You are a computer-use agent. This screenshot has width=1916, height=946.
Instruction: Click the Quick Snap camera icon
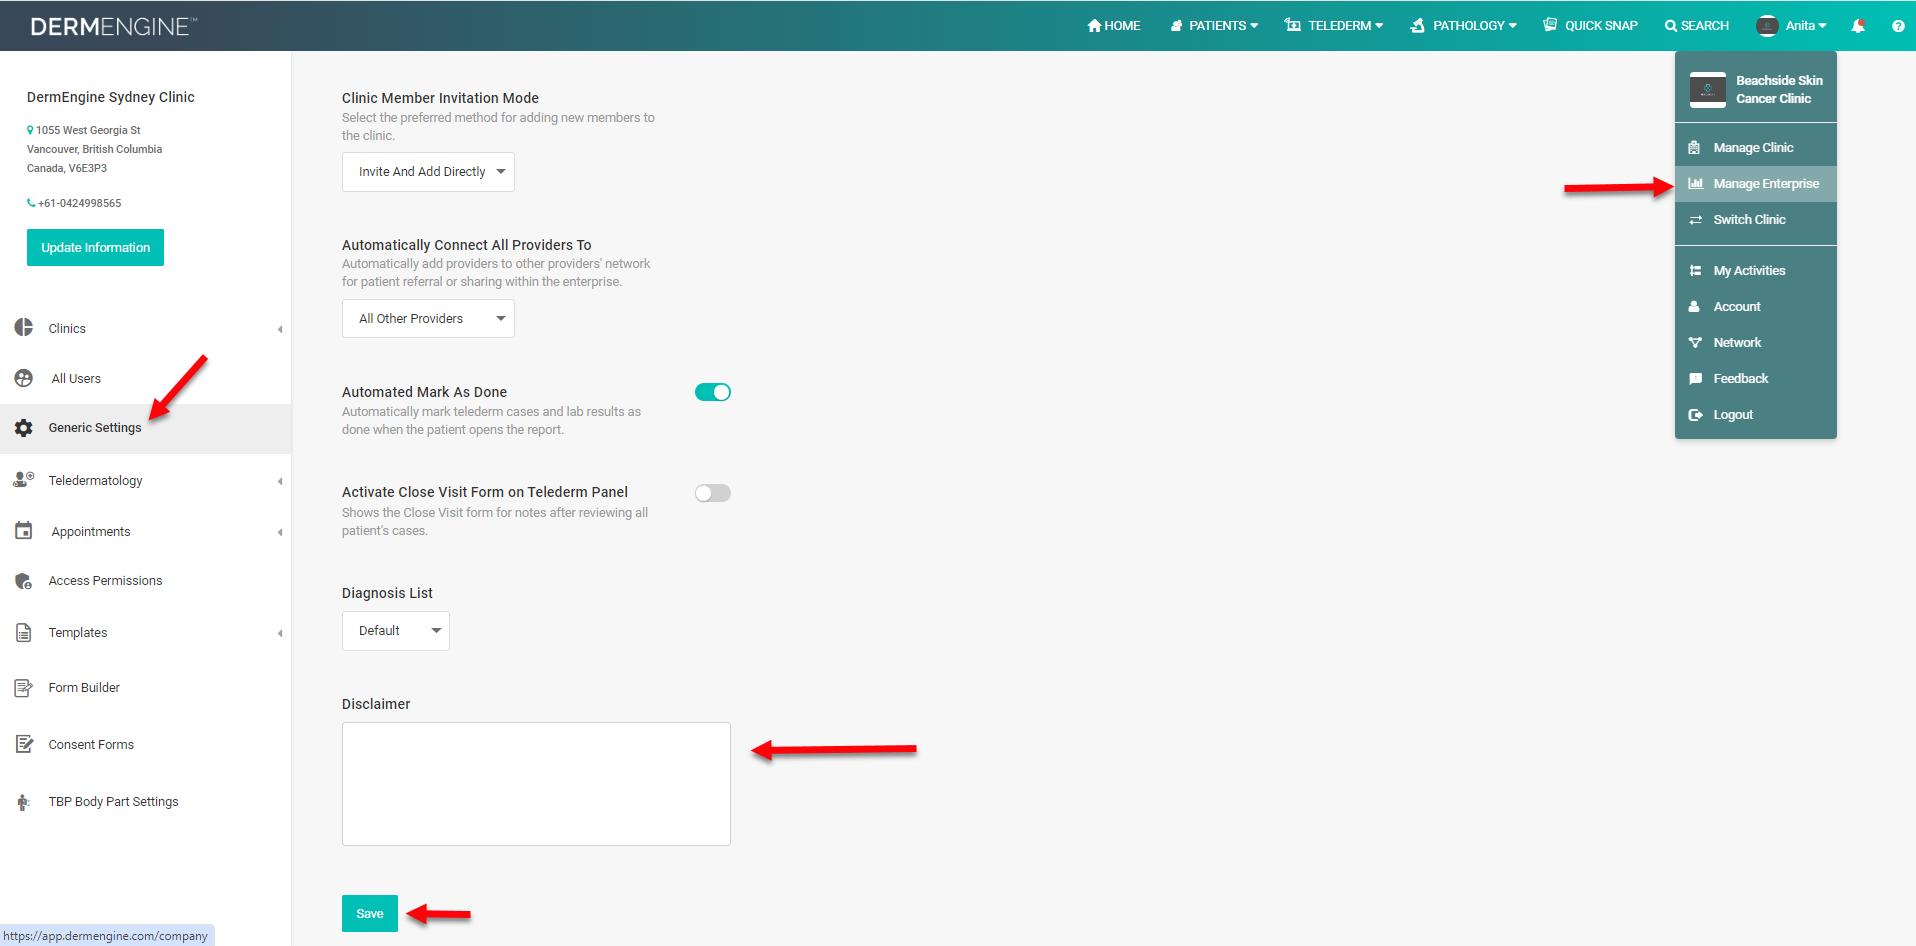click(x=1550, y=25)
